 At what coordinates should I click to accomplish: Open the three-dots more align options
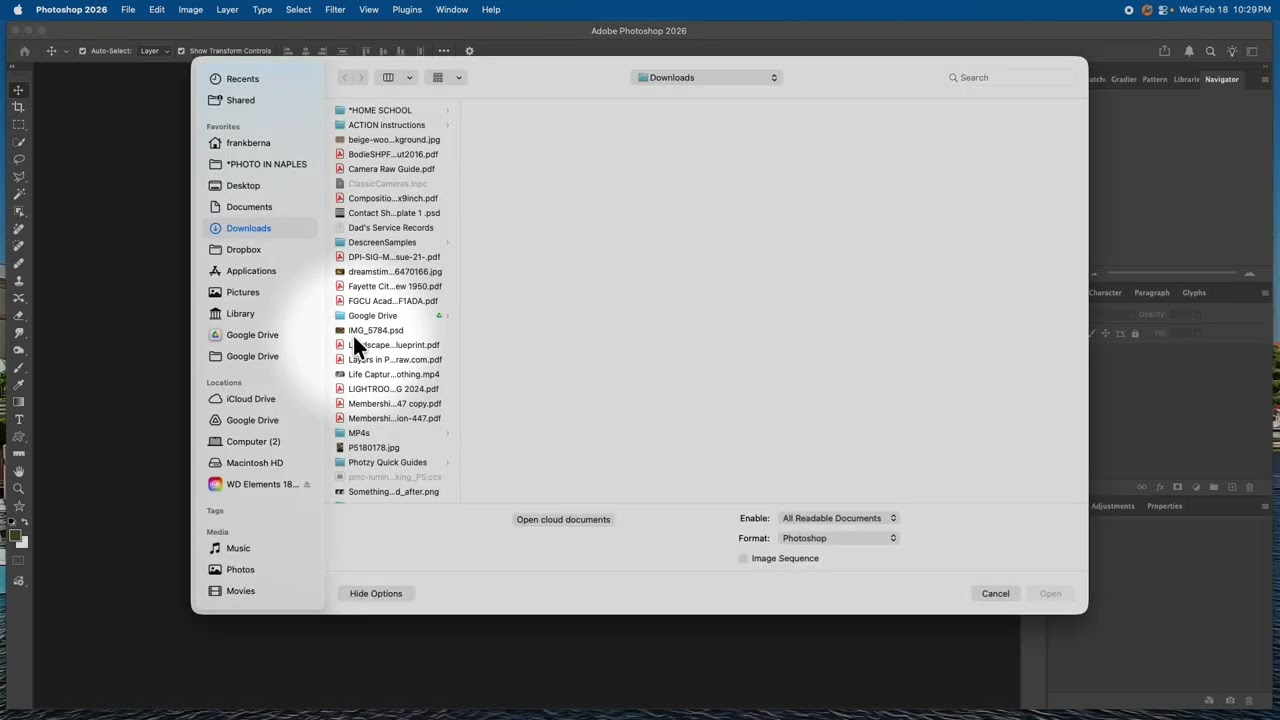pyautogui.click(x=444, y=51)
